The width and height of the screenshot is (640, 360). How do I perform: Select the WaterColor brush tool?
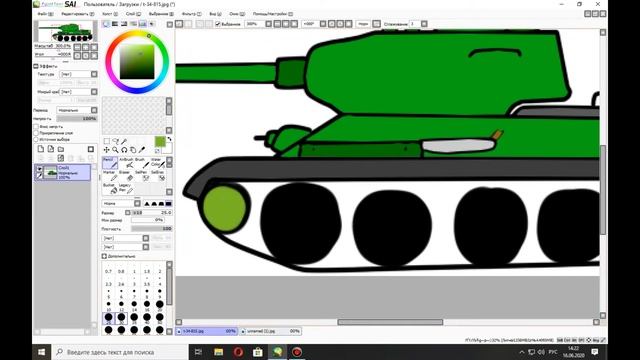pyautogui.click(x=158, y=163)
